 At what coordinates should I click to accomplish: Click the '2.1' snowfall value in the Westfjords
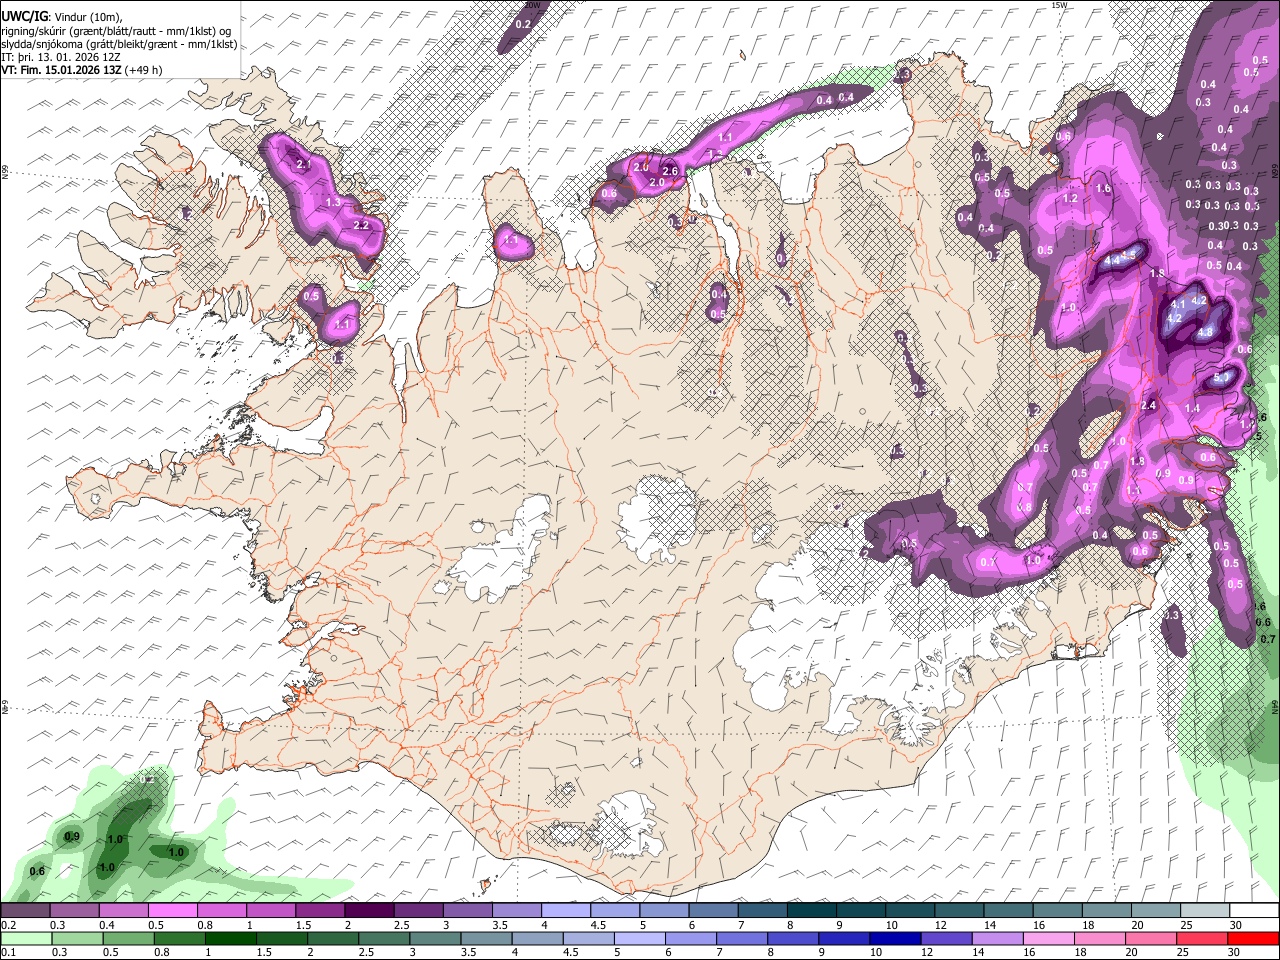[304, 163]
